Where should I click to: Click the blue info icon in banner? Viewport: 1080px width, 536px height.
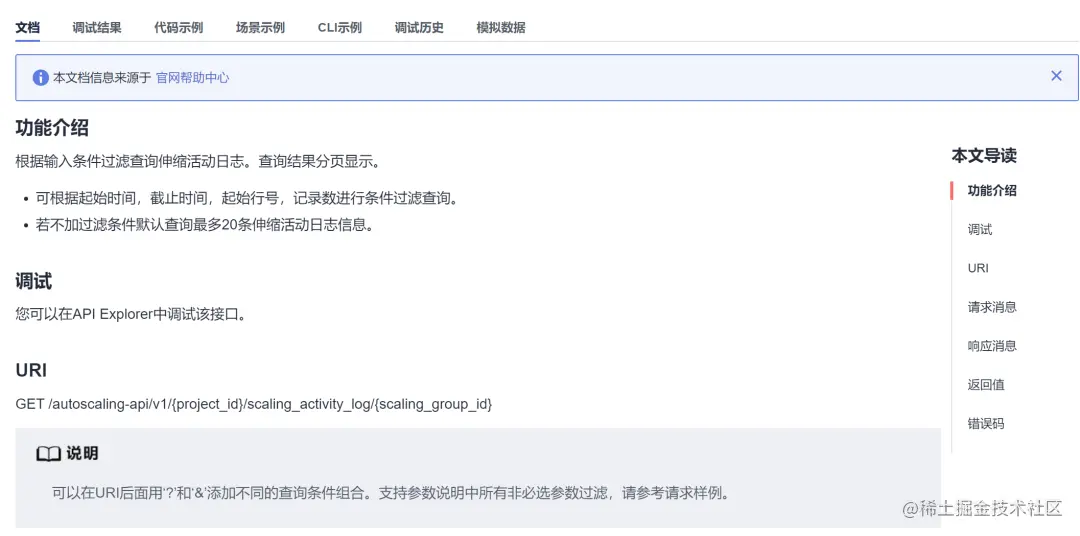click(x=41, y=77)
